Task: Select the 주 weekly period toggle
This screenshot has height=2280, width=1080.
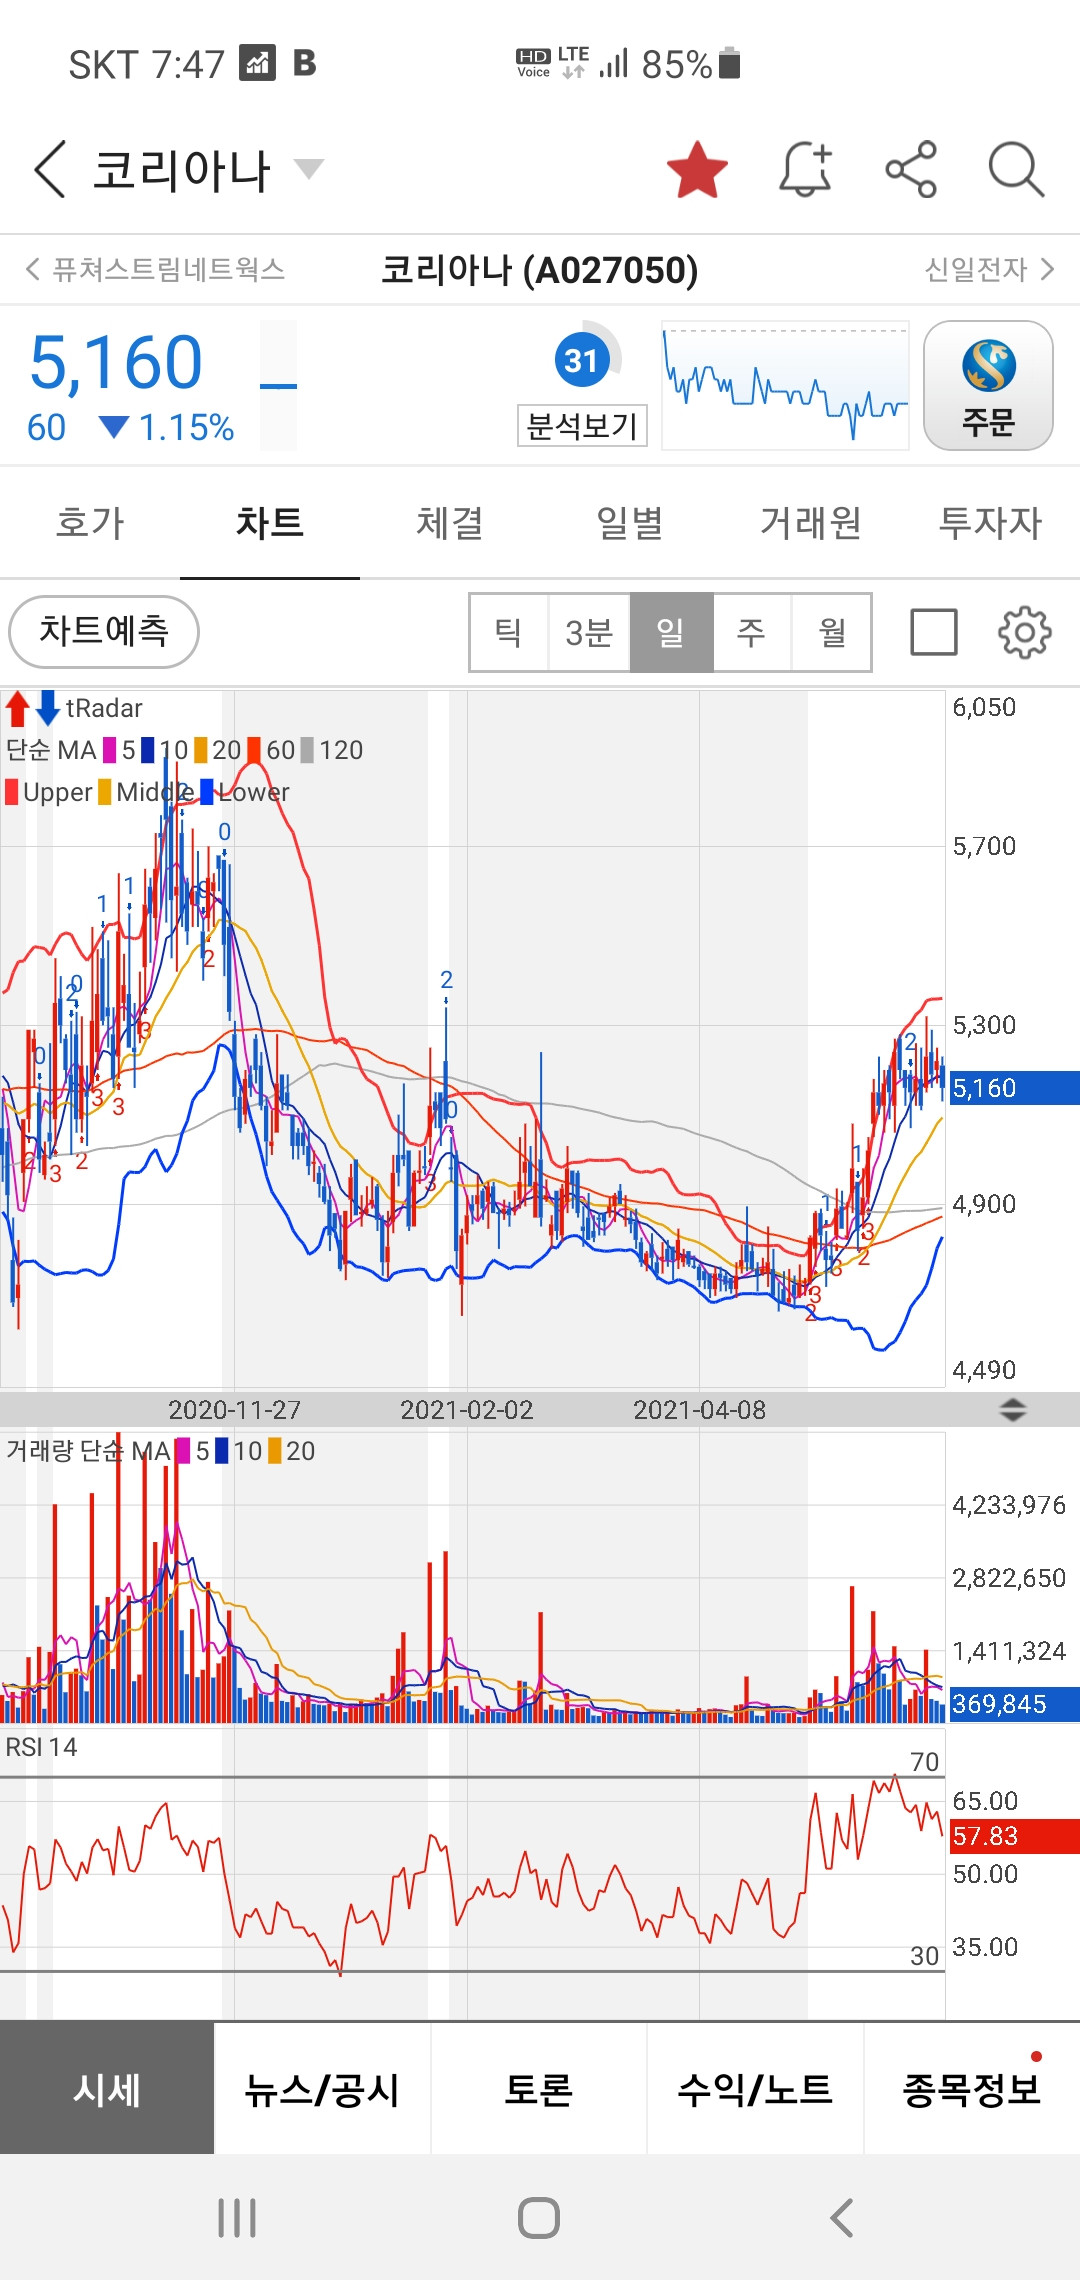Action: click(751, 632)
